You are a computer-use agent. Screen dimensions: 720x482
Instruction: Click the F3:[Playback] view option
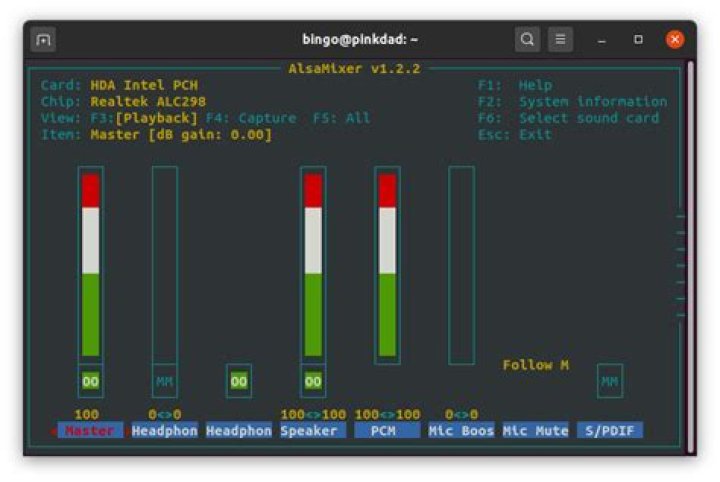(x=144, y=118)
